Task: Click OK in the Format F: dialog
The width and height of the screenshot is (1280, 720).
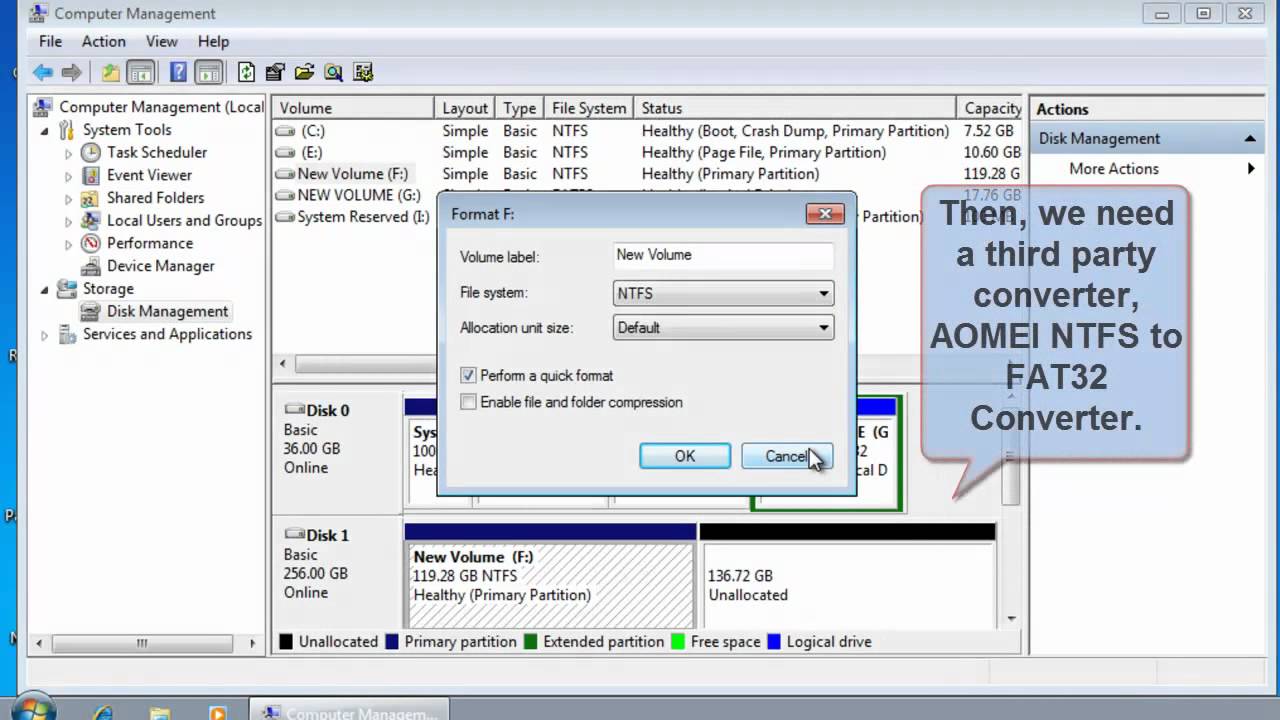Action: tap(685, 456)
